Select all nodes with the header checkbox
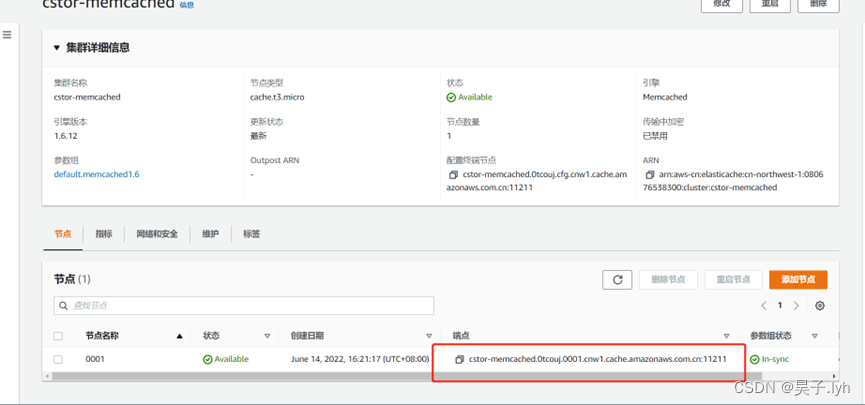This screenshot has height=405, width=865. [58, 335]
